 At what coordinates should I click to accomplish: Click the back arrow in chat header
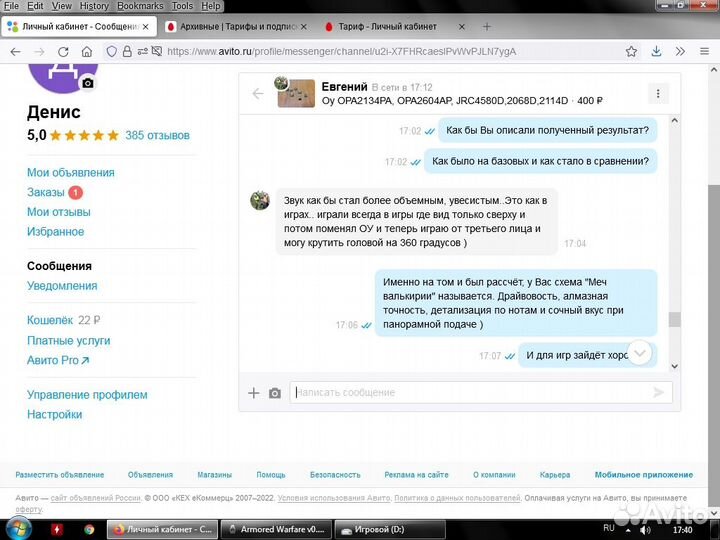[258, 94]
